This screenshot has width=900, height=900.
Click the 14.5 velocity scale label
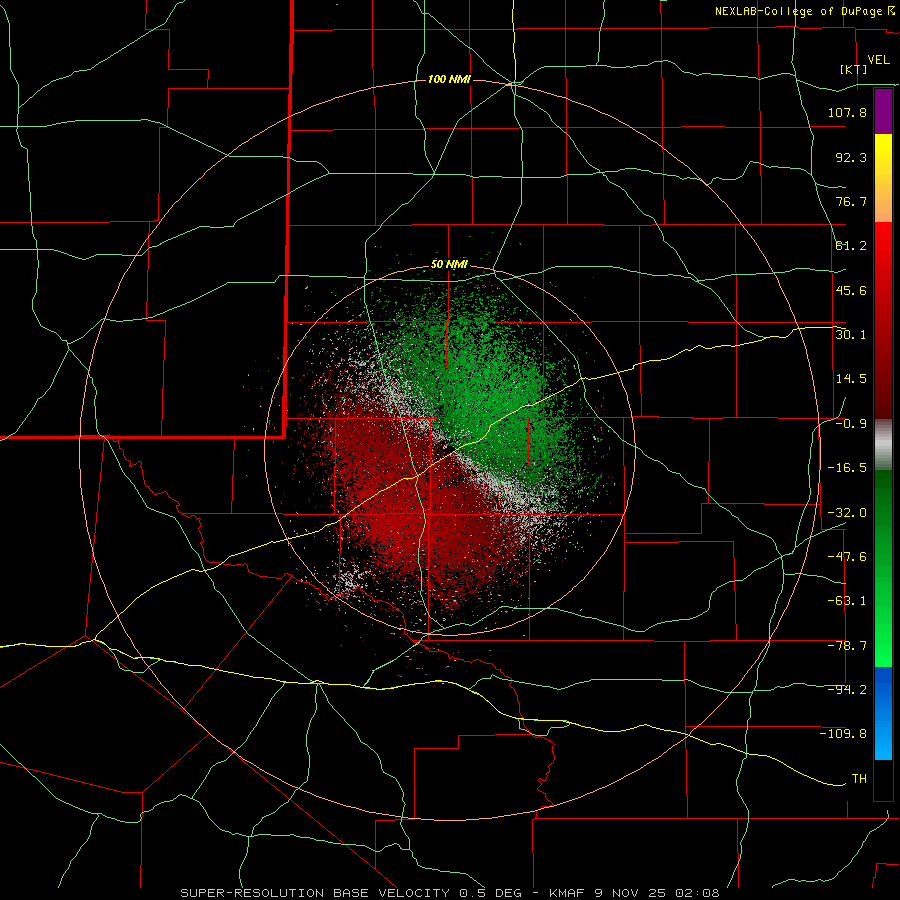point(851,379)
